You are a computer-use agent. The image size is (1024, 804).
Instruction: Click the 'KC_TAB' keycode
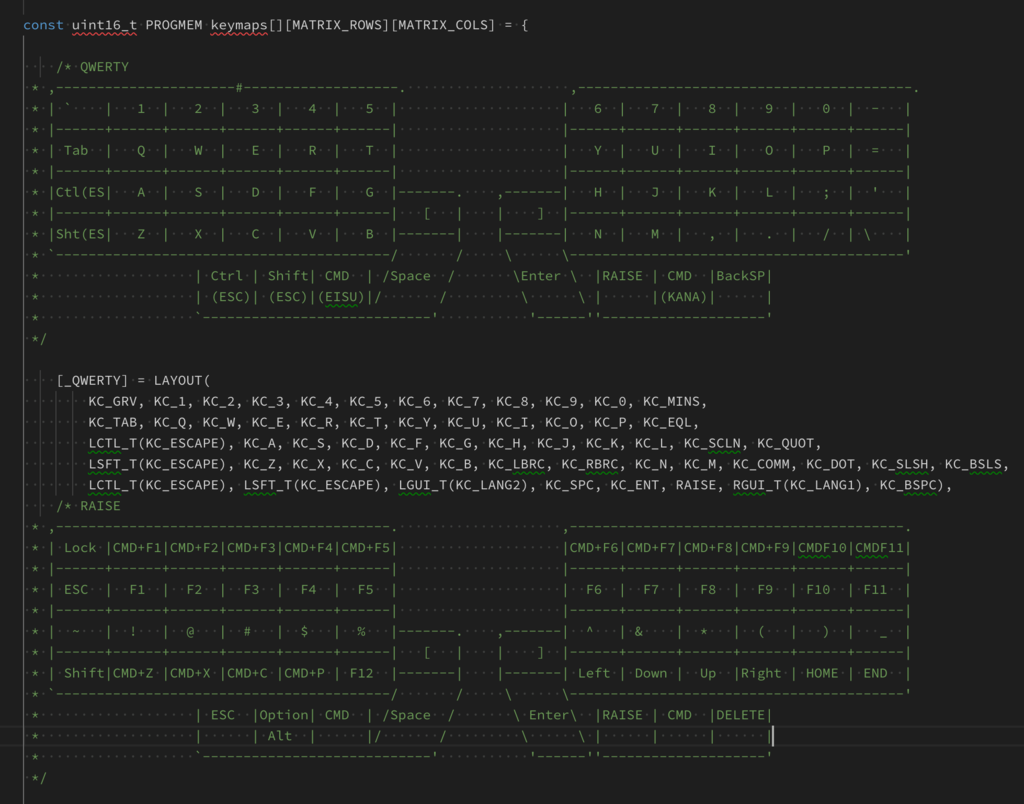click(112, 422)
